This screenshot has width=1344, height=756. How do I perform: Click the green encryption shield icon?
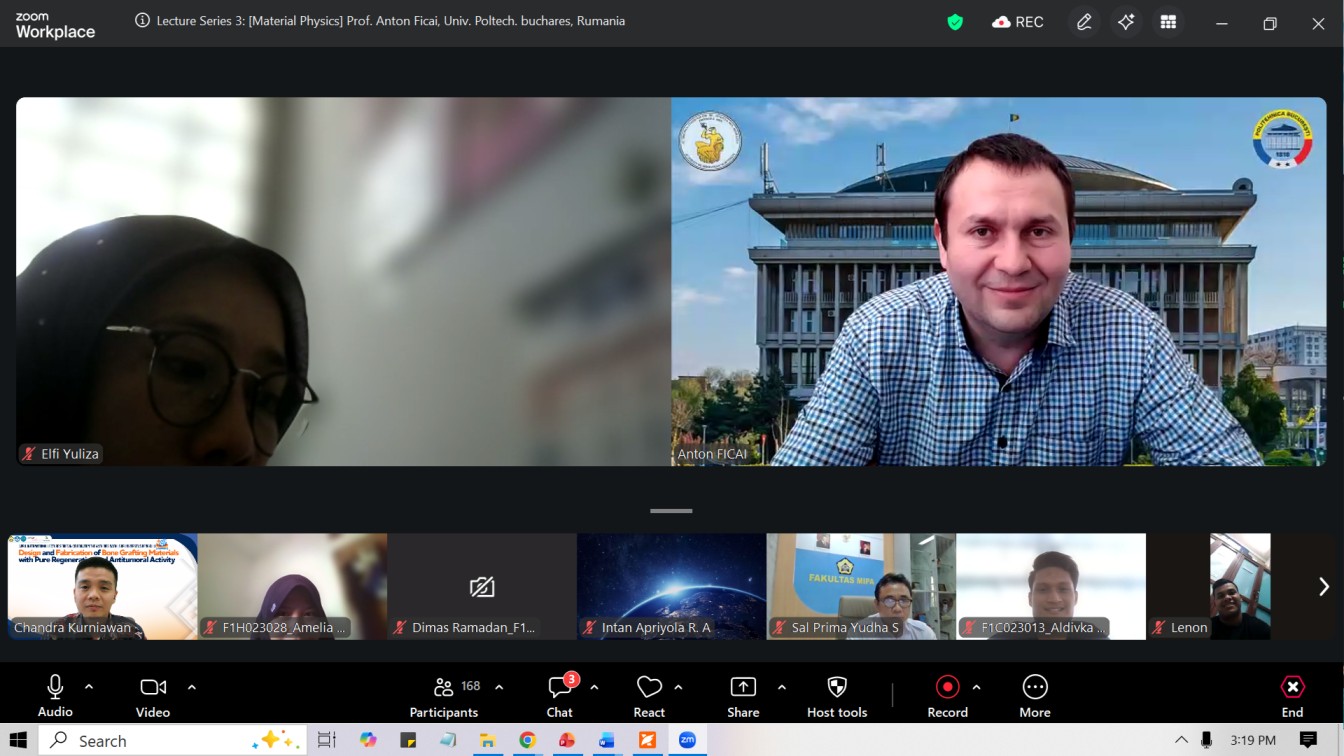coord(955,22)
